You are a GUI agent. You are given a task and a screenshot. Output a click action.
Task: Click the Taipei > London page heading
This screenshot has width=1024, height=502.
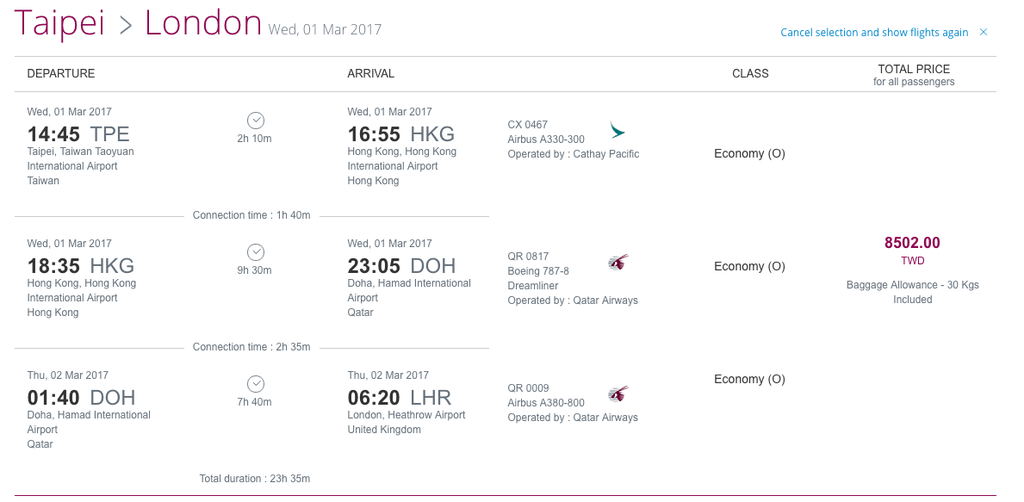tap(138, 24)
